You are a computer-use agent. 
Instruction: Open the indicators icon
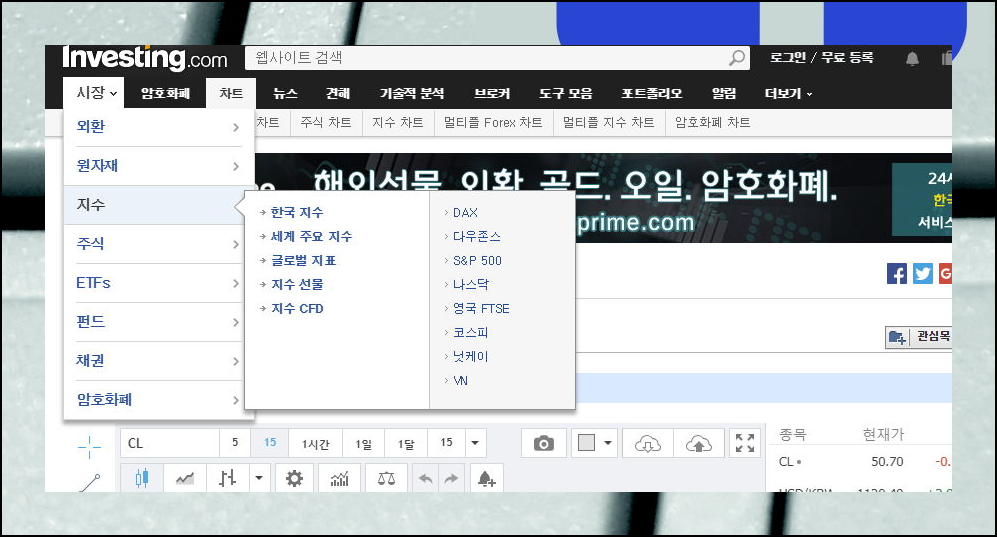click(x=340, y=478)
